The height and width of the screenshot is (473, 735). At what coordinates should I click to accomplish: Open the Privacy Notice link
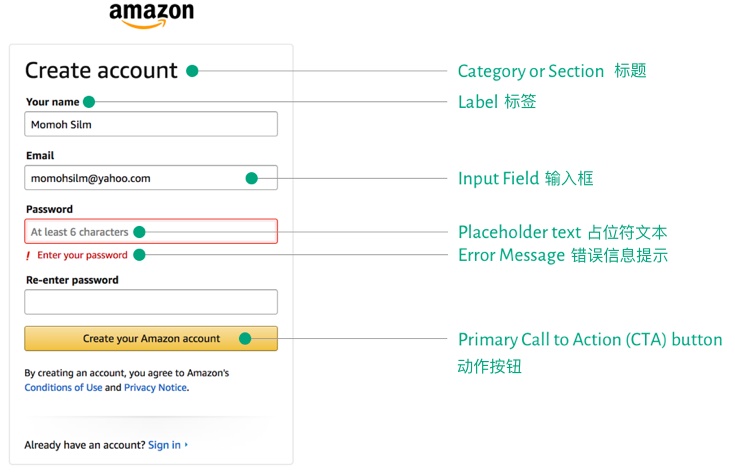(x=155, y=388)
